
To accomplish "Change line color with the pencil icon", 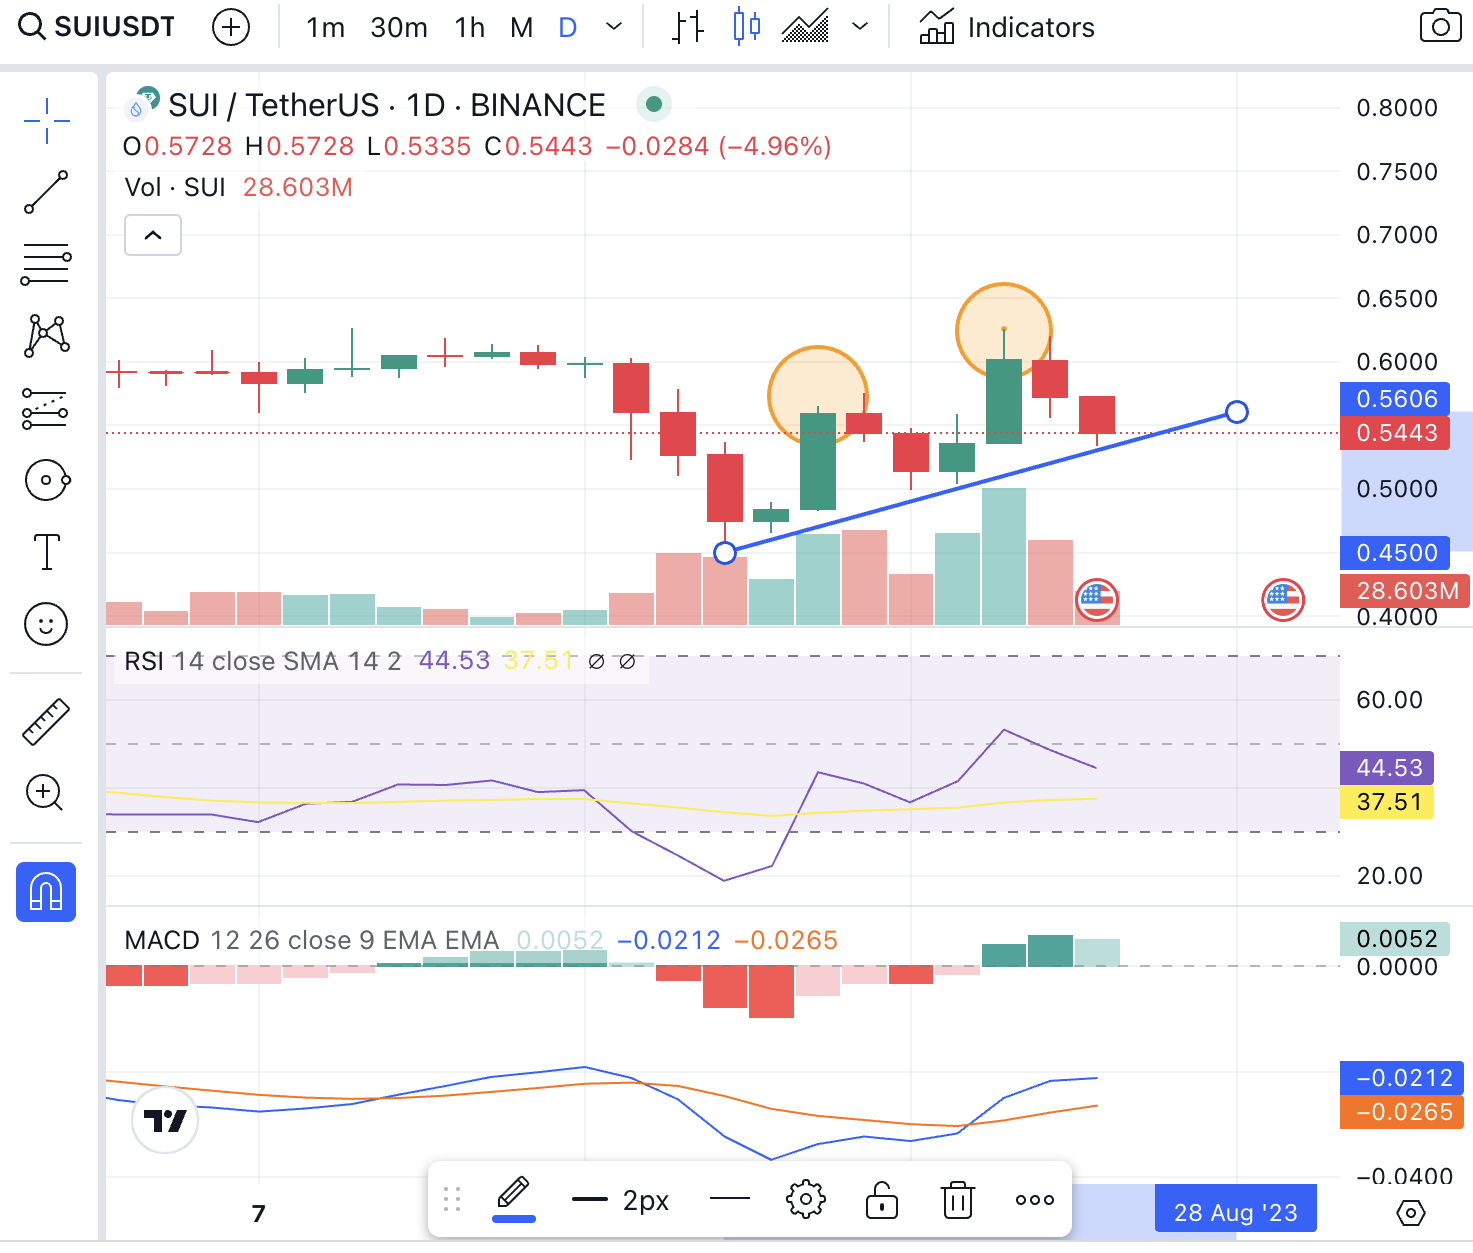I will (514, 1198).
